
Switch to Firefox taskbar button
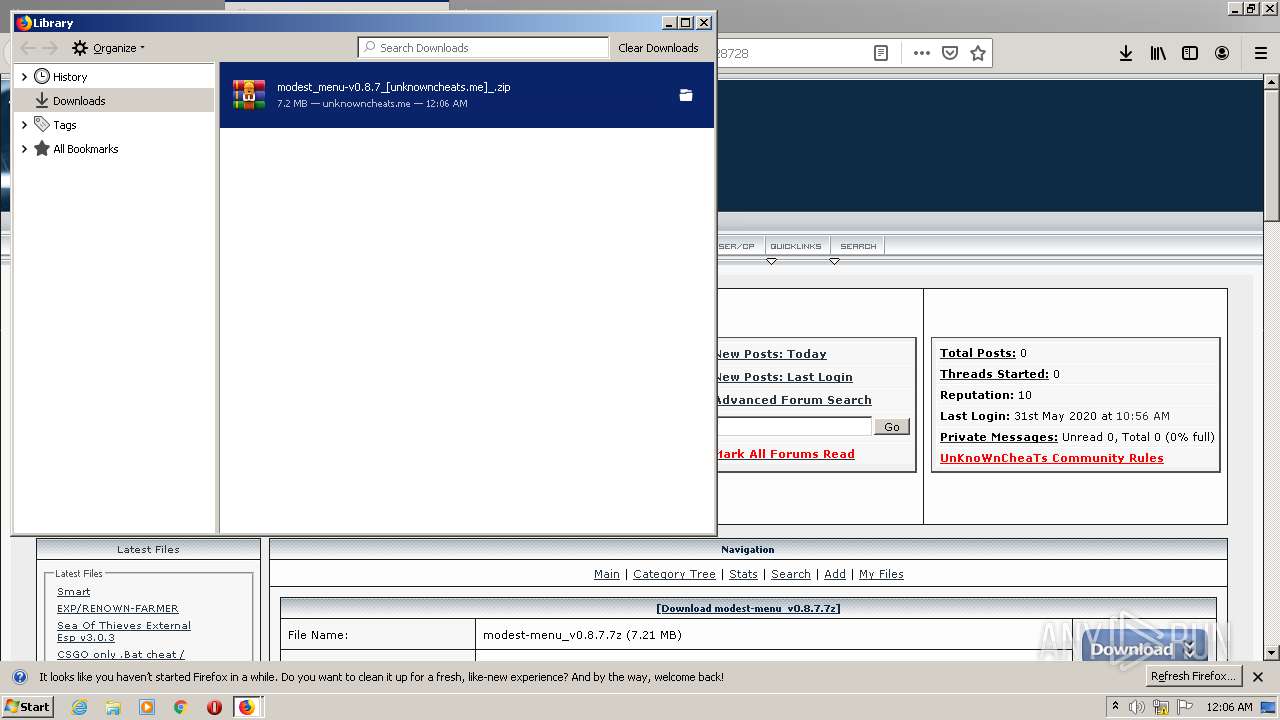(x=247, y=707)
